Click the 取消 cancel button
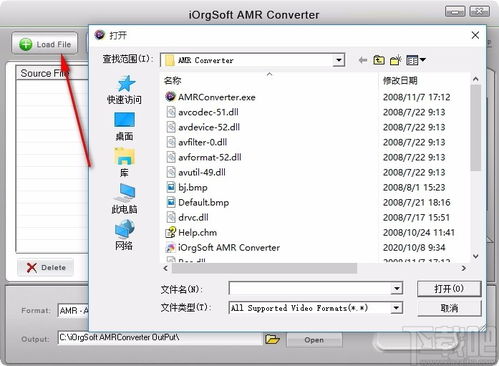 449,308
